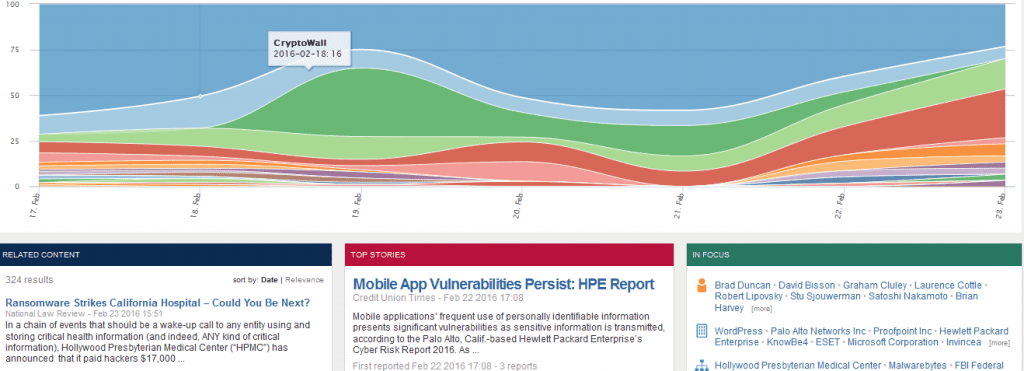
Task: Open Ransomware Strikes California Hospital article
Action: [157, 302]
